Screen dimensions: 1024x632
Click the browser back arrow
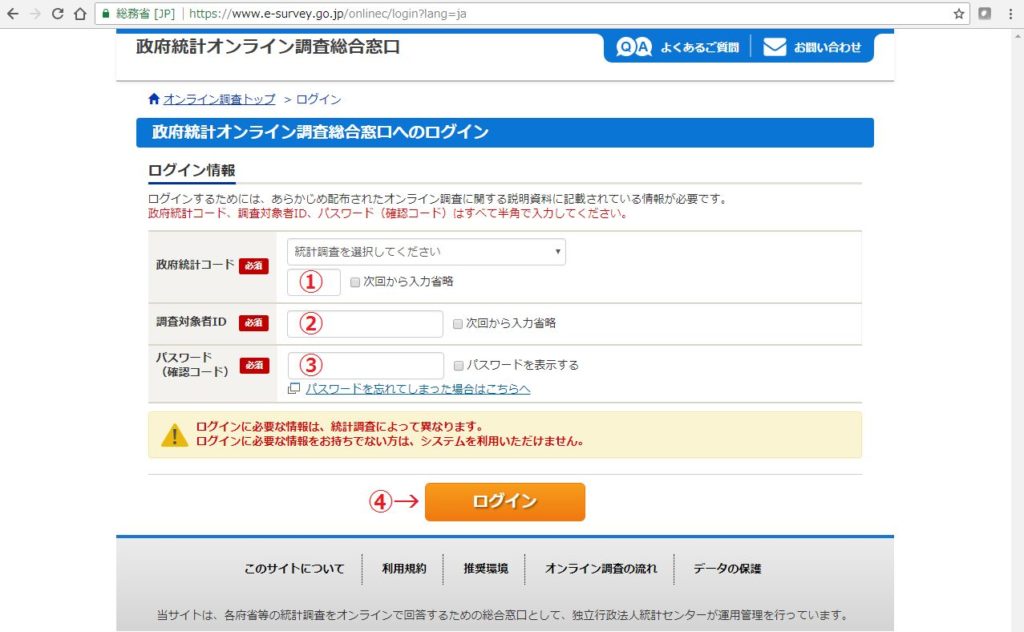click(13, 14)
